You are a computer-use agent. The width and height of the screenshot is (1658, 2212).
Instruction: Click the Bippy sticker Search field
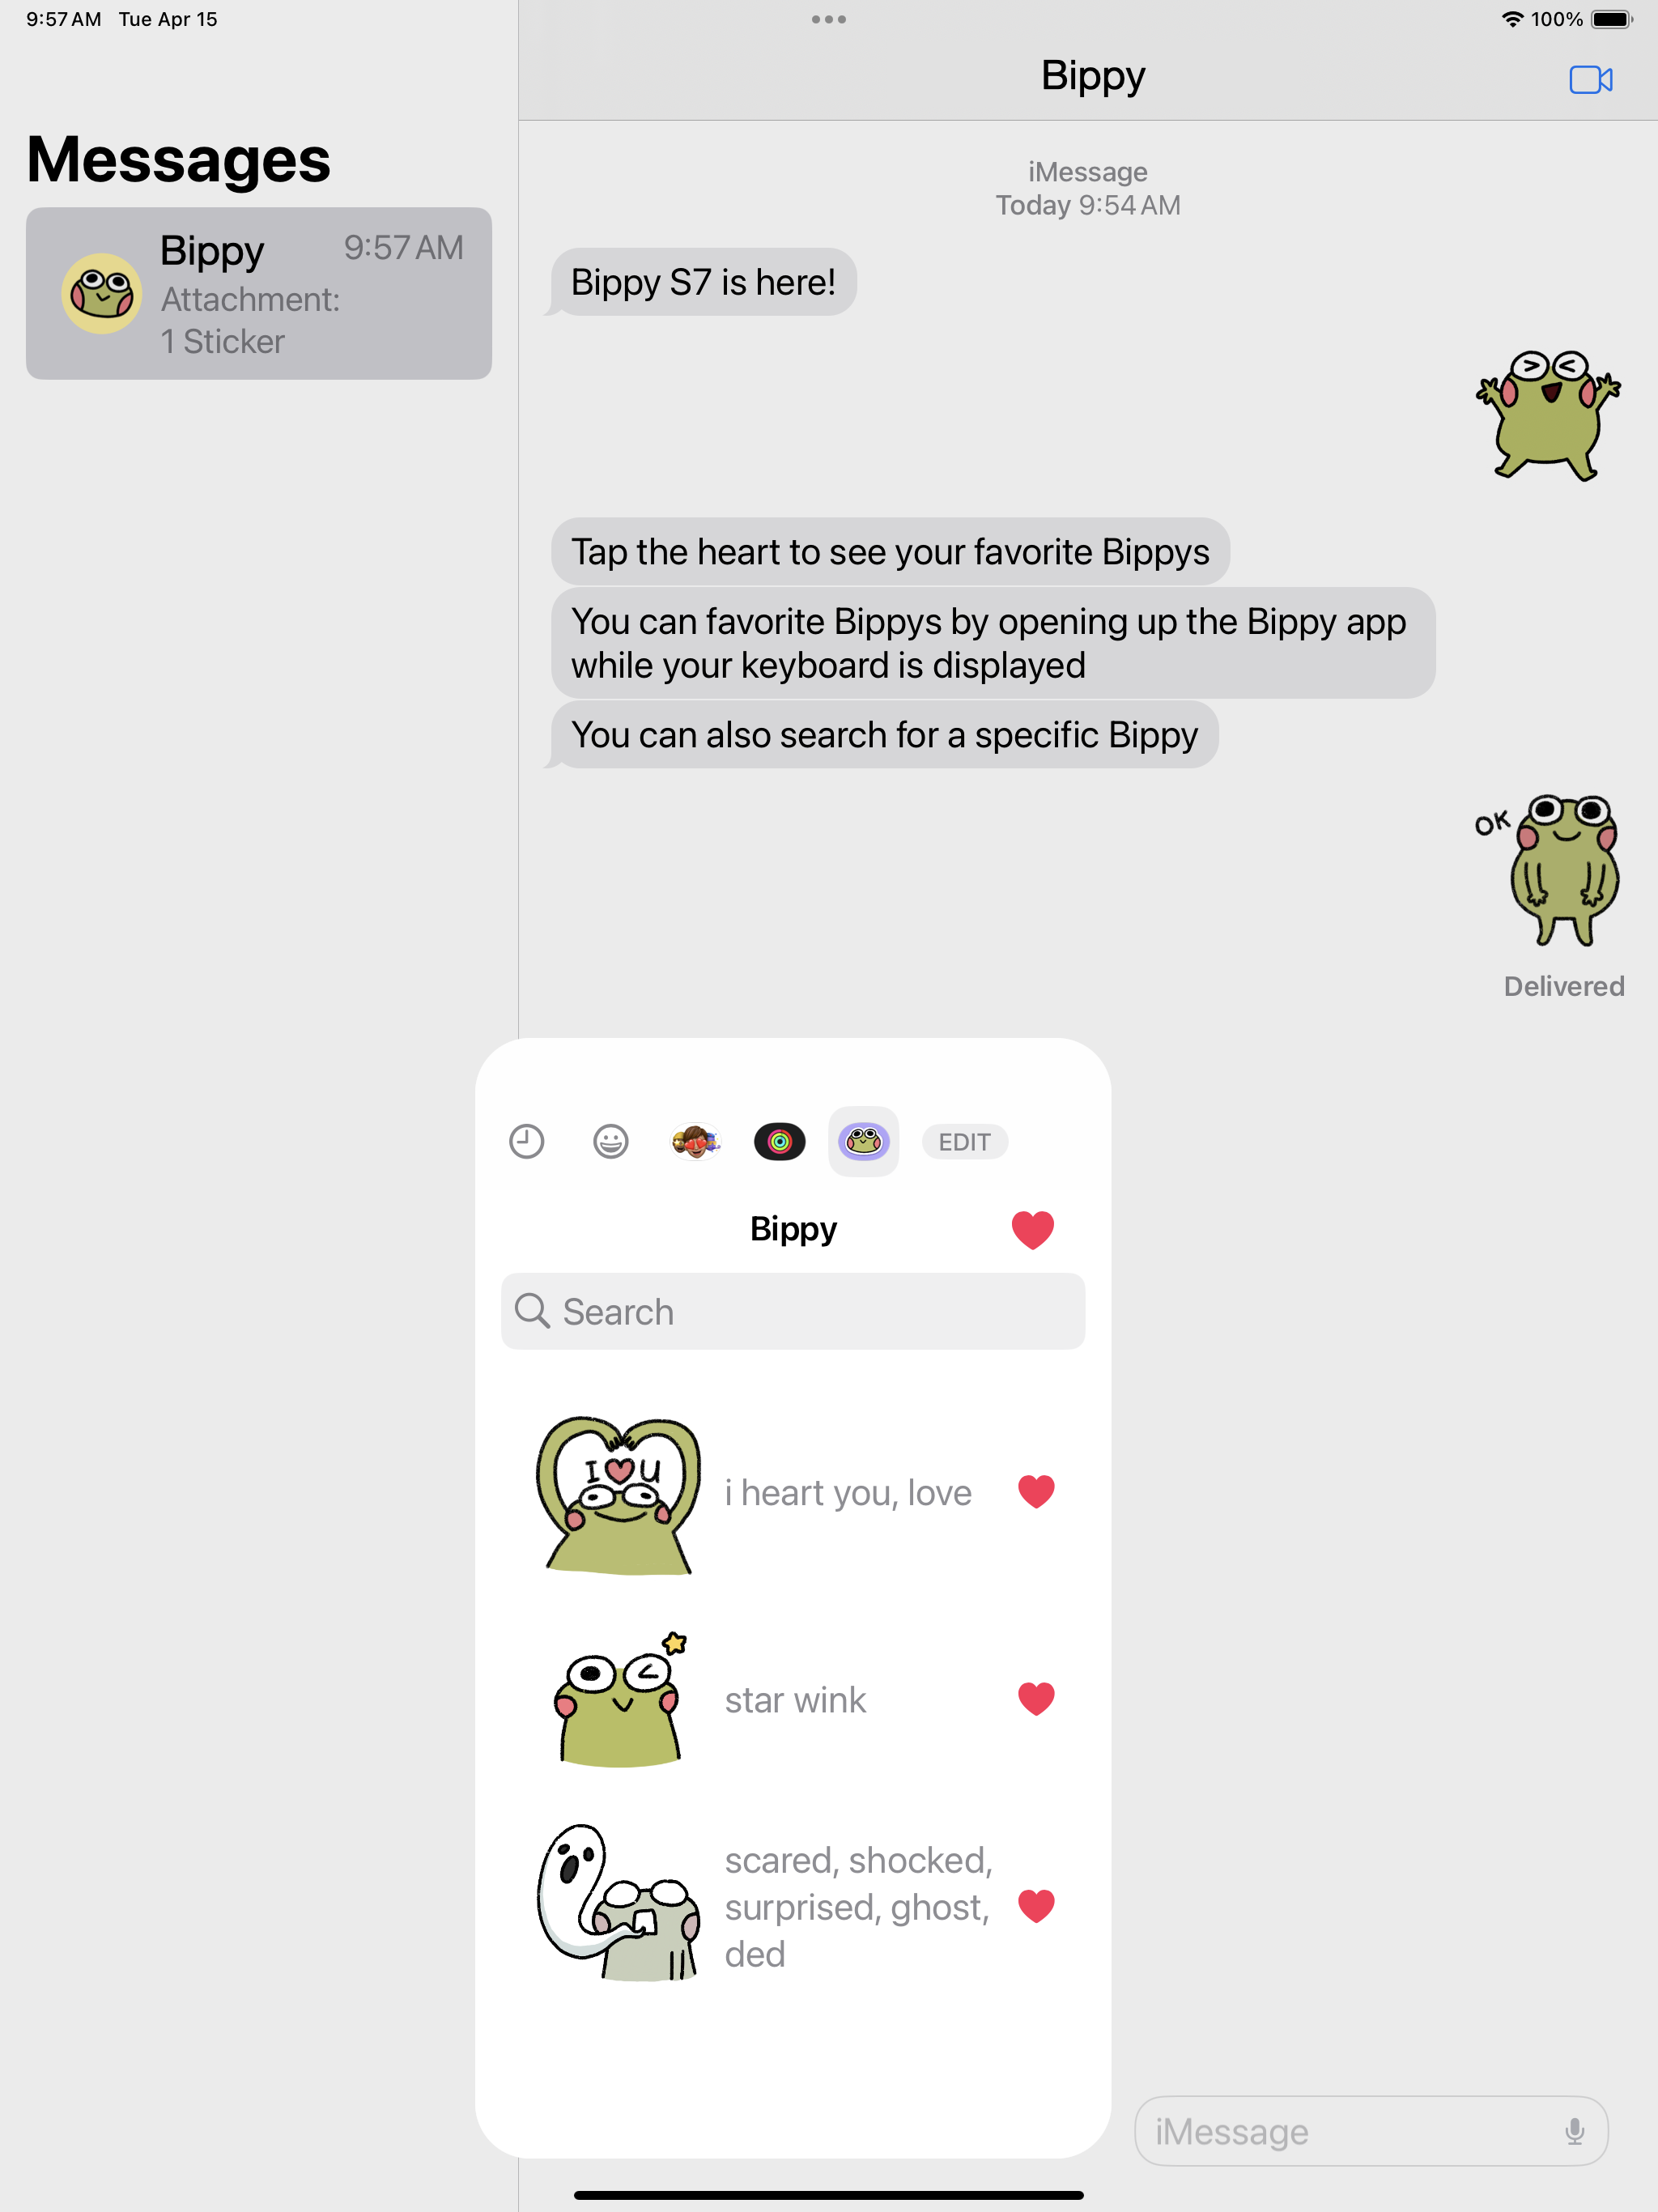click(x=793, y=1311)
